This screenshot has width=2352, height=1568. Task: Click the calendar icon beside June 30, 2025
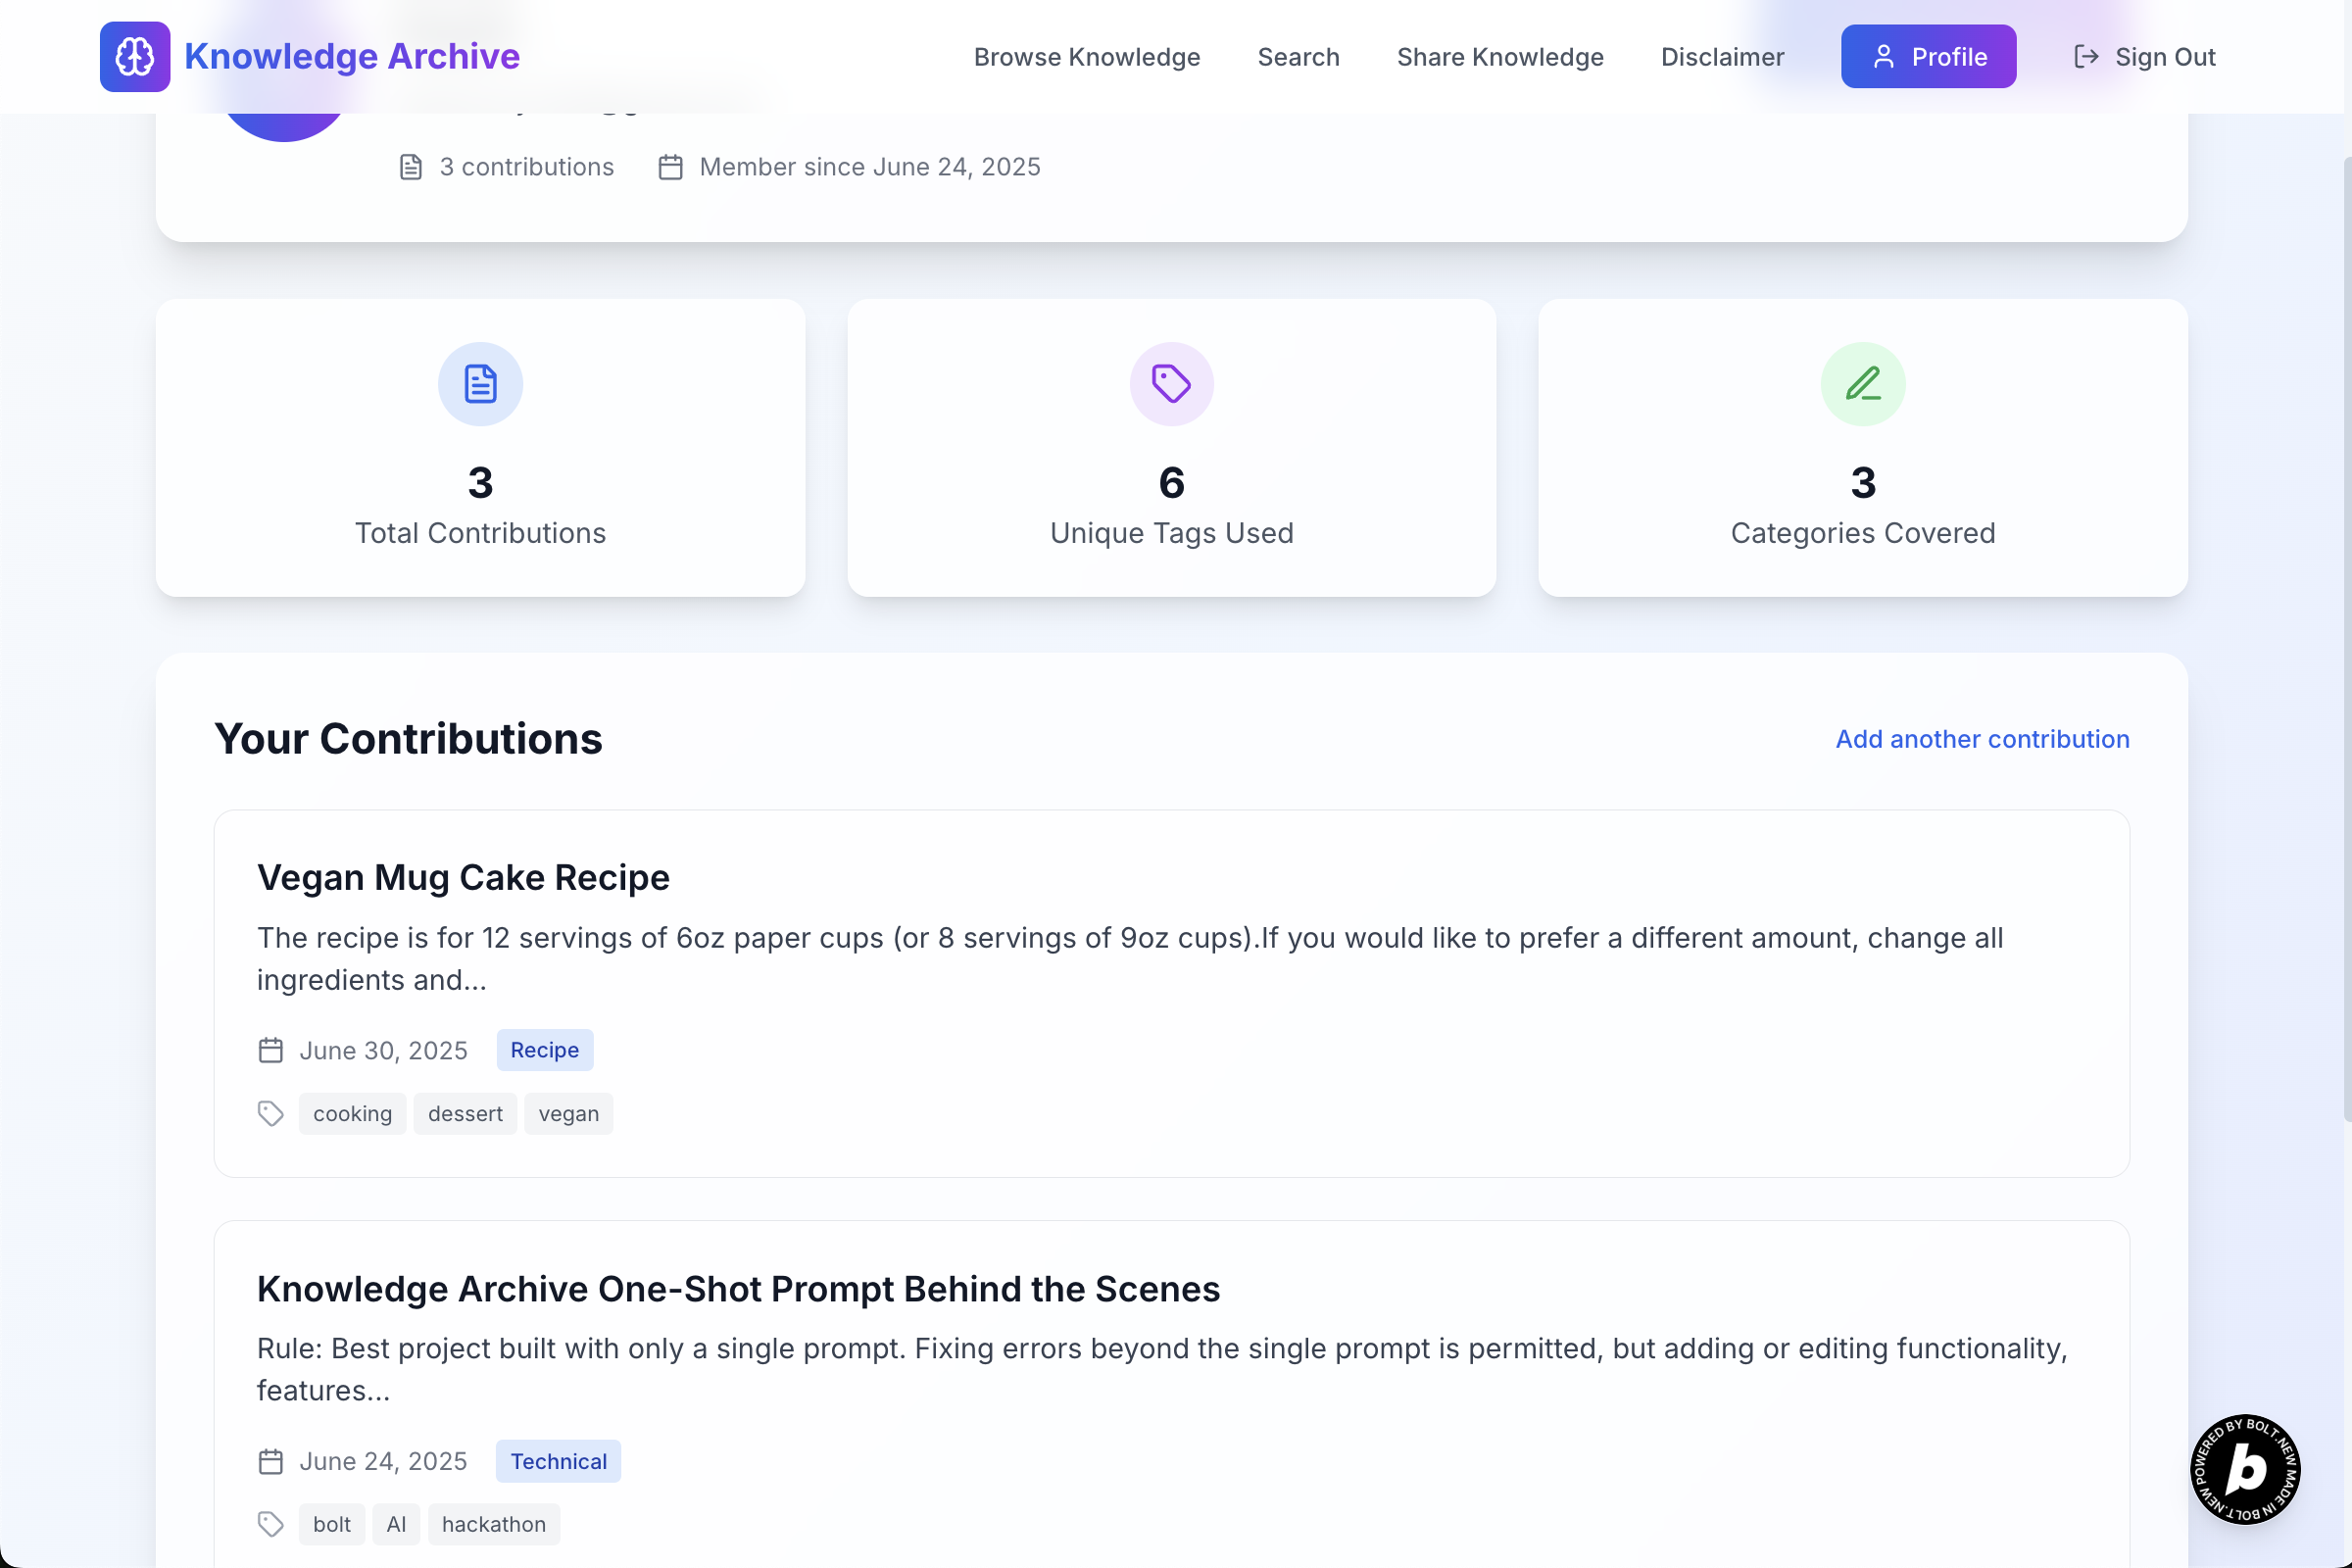[270, 1050]
